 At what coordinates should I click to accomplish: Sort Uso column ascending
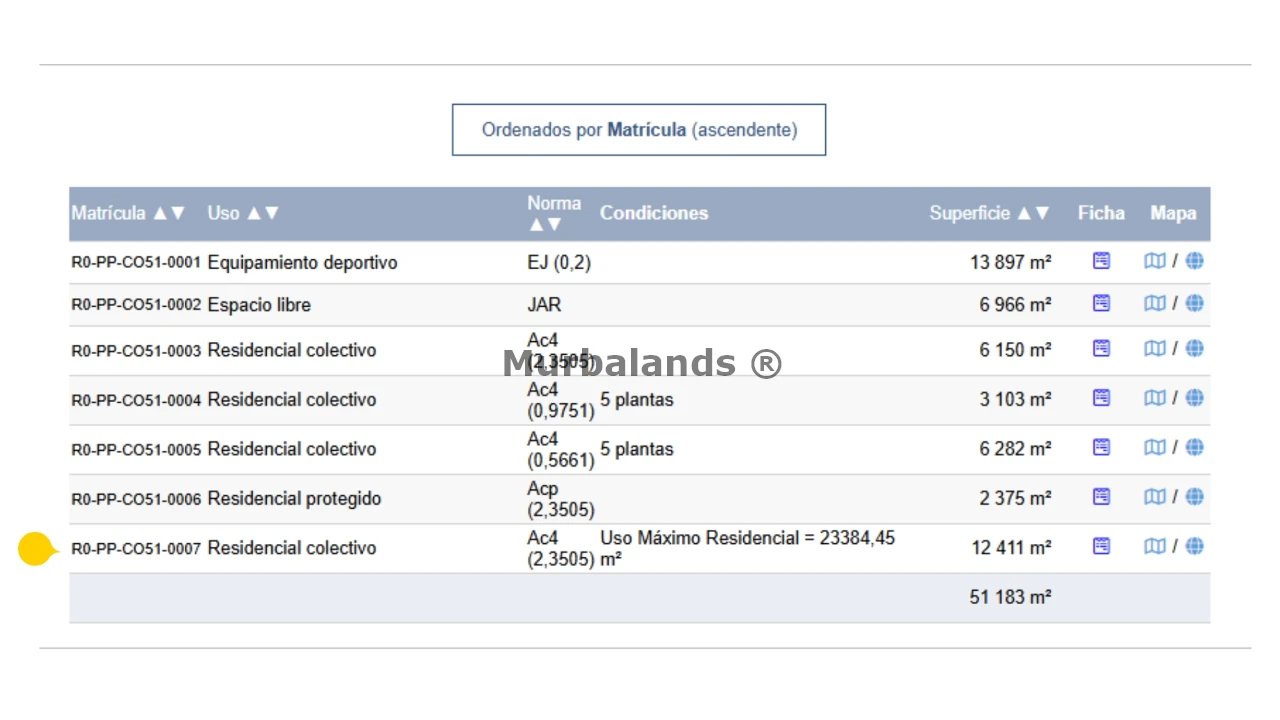(x=254, y=213)
